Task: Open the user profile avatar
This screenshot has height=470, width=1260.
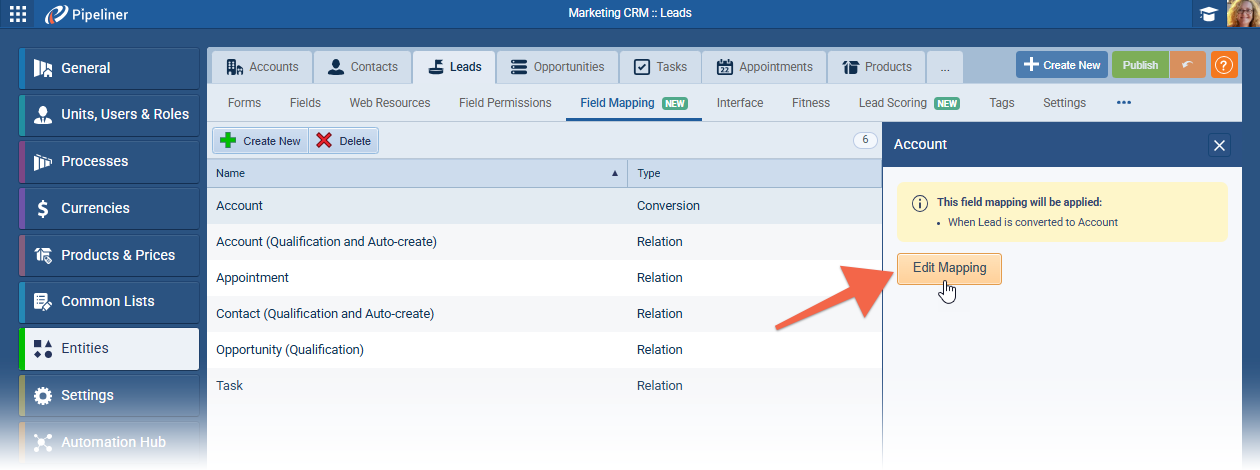Action: 1242,14
